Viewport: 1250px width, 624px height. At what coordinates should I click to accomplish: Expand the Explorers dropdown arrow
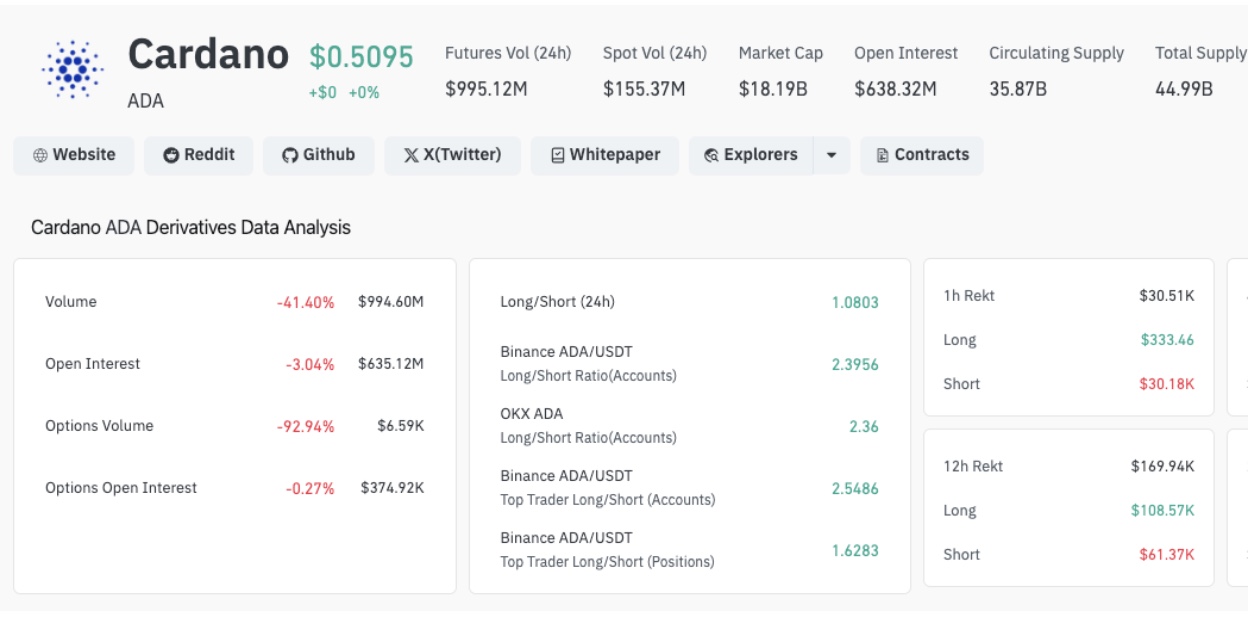click(831, 155)
